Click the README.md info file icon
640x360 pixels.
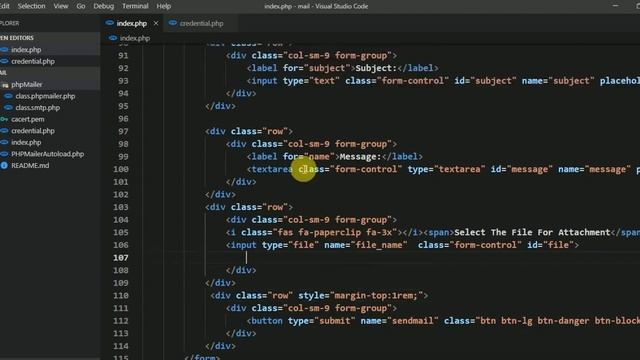point(4,165)
